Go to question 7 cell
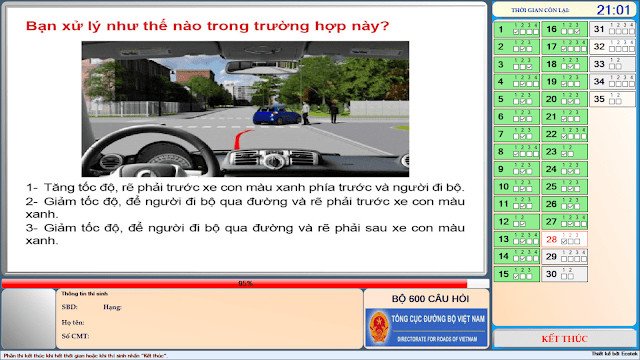 517,134
